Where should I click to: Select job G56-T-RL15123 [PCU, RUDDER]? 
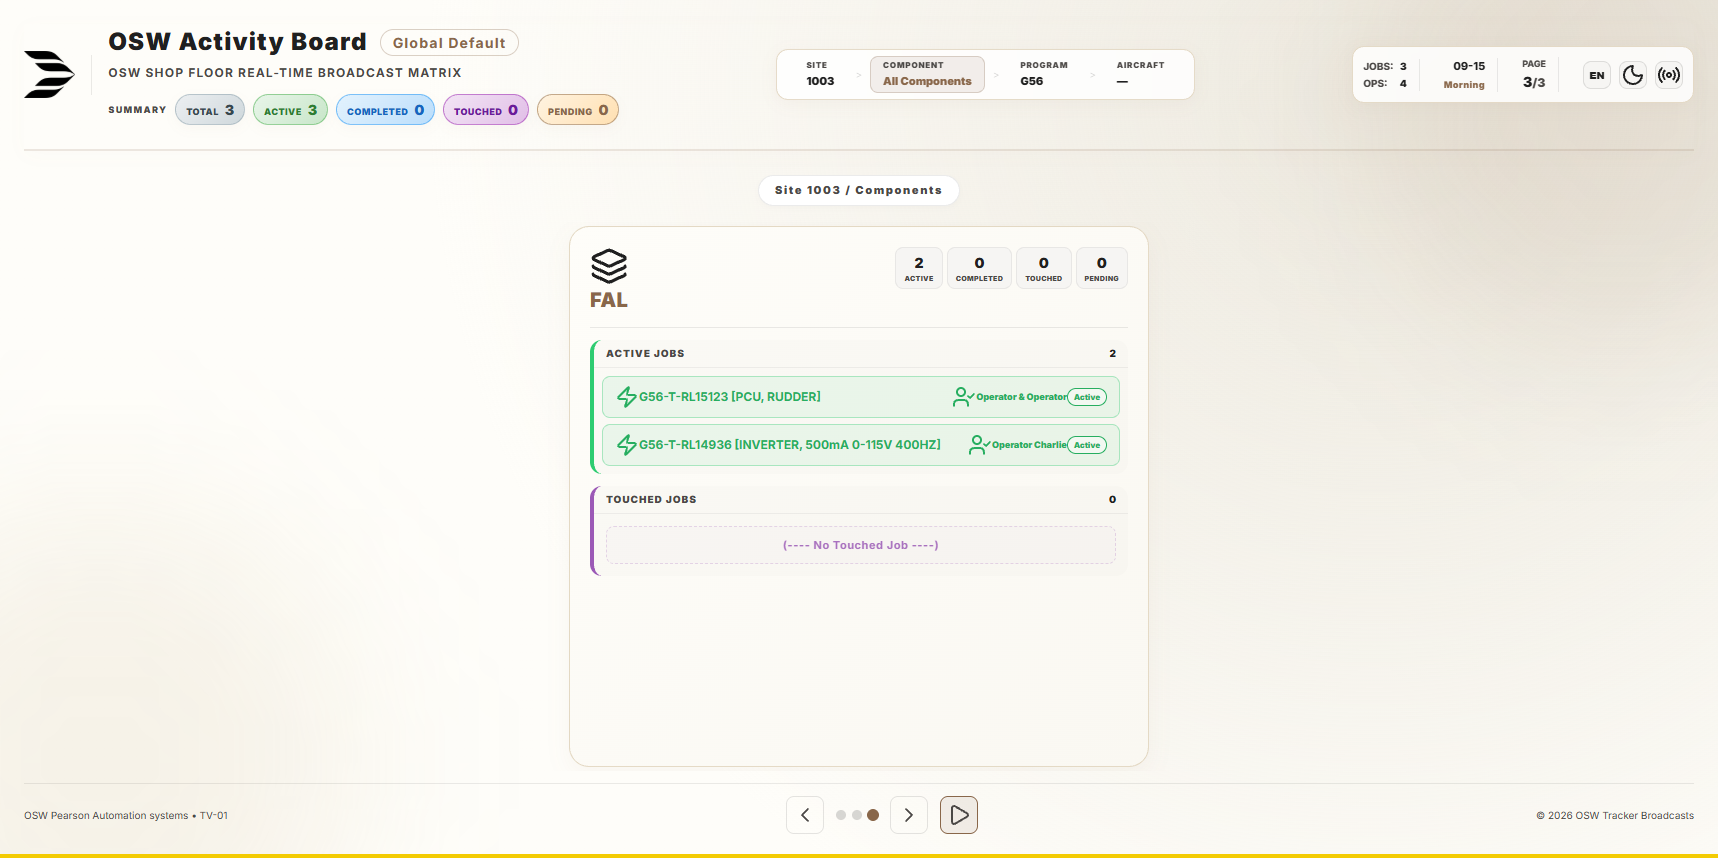pyautogui.click(x=861, y=397)
